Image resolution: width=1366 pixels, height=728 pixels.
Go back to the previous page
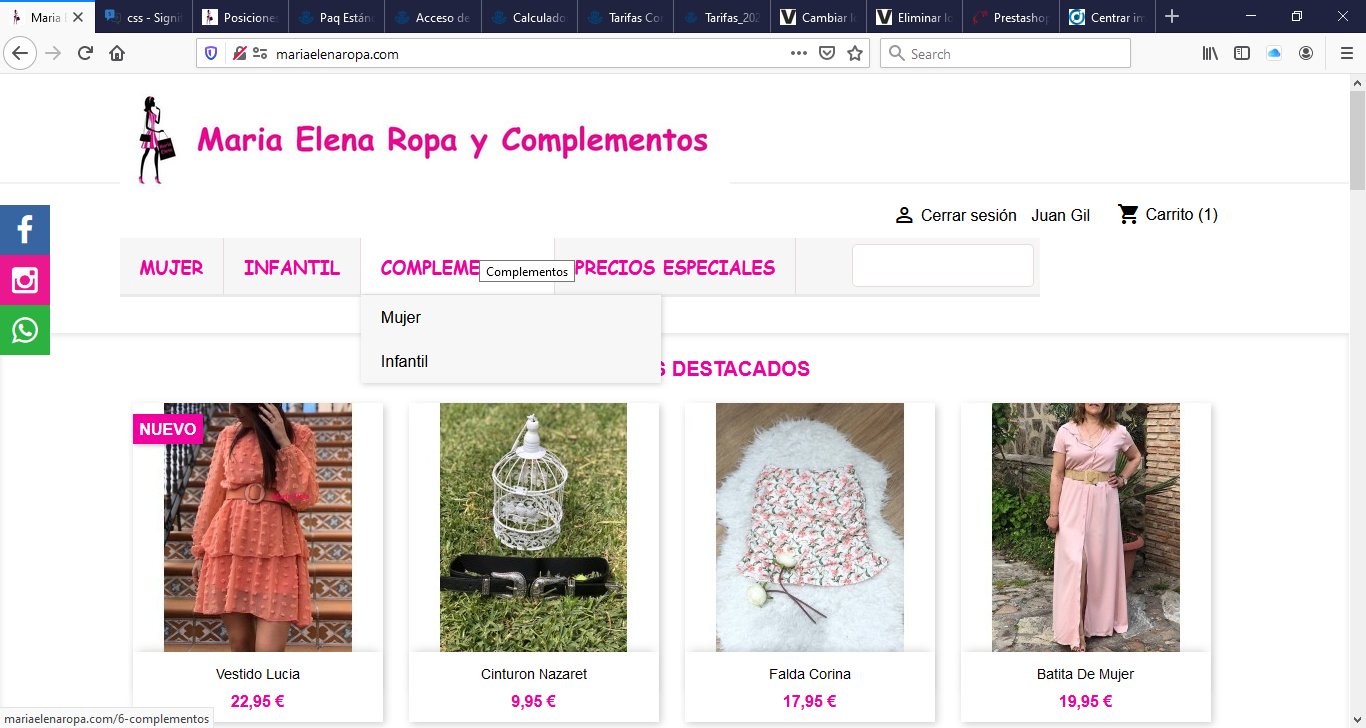click(x=21, y=54)
